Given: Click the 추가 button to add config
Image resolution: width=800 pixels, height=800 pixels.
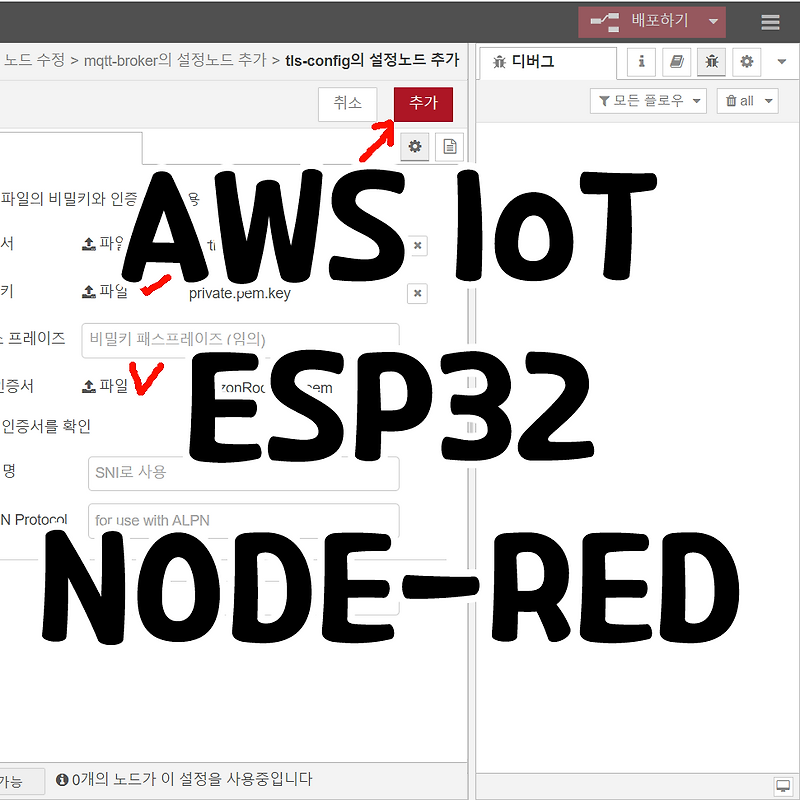Looking at the screenshot, I should (x=423, y=104).
